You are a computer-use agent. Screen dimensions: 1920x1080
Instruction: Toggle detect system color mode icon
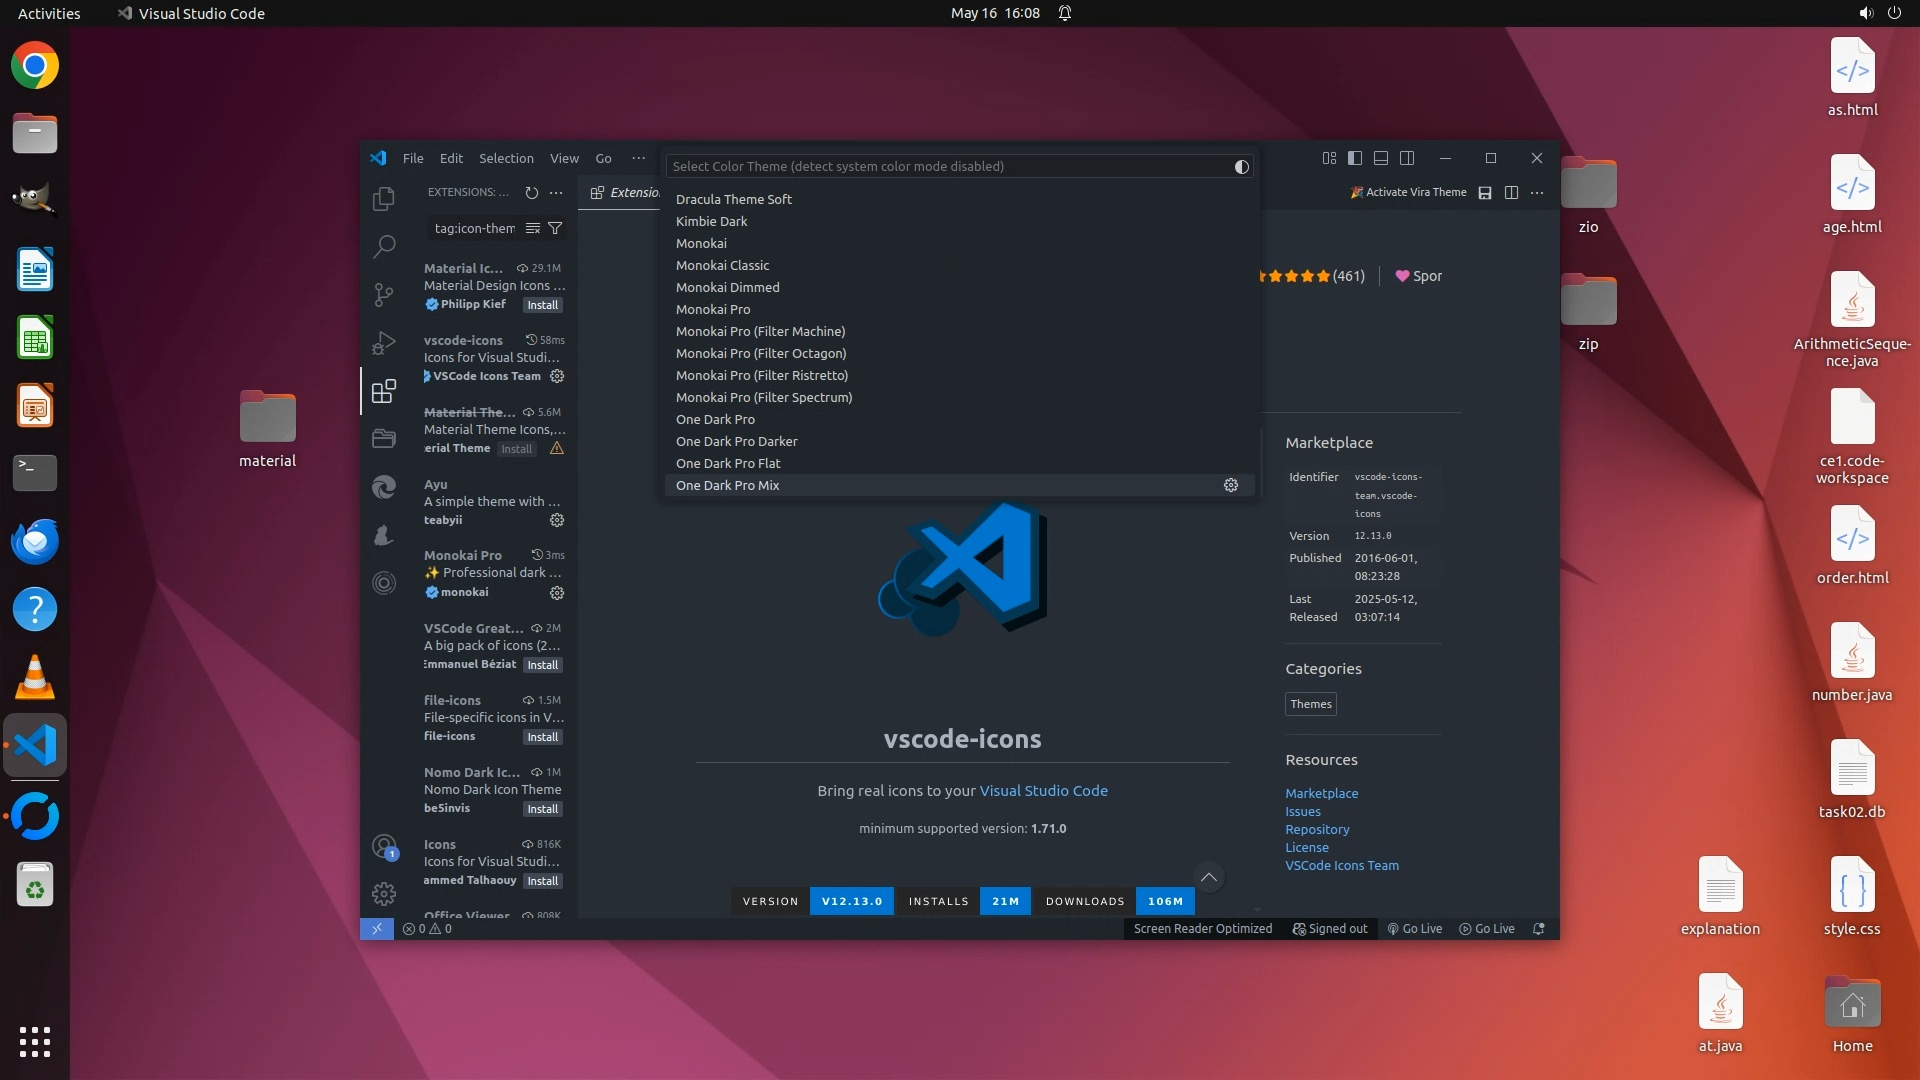(x=1241, y=167)
